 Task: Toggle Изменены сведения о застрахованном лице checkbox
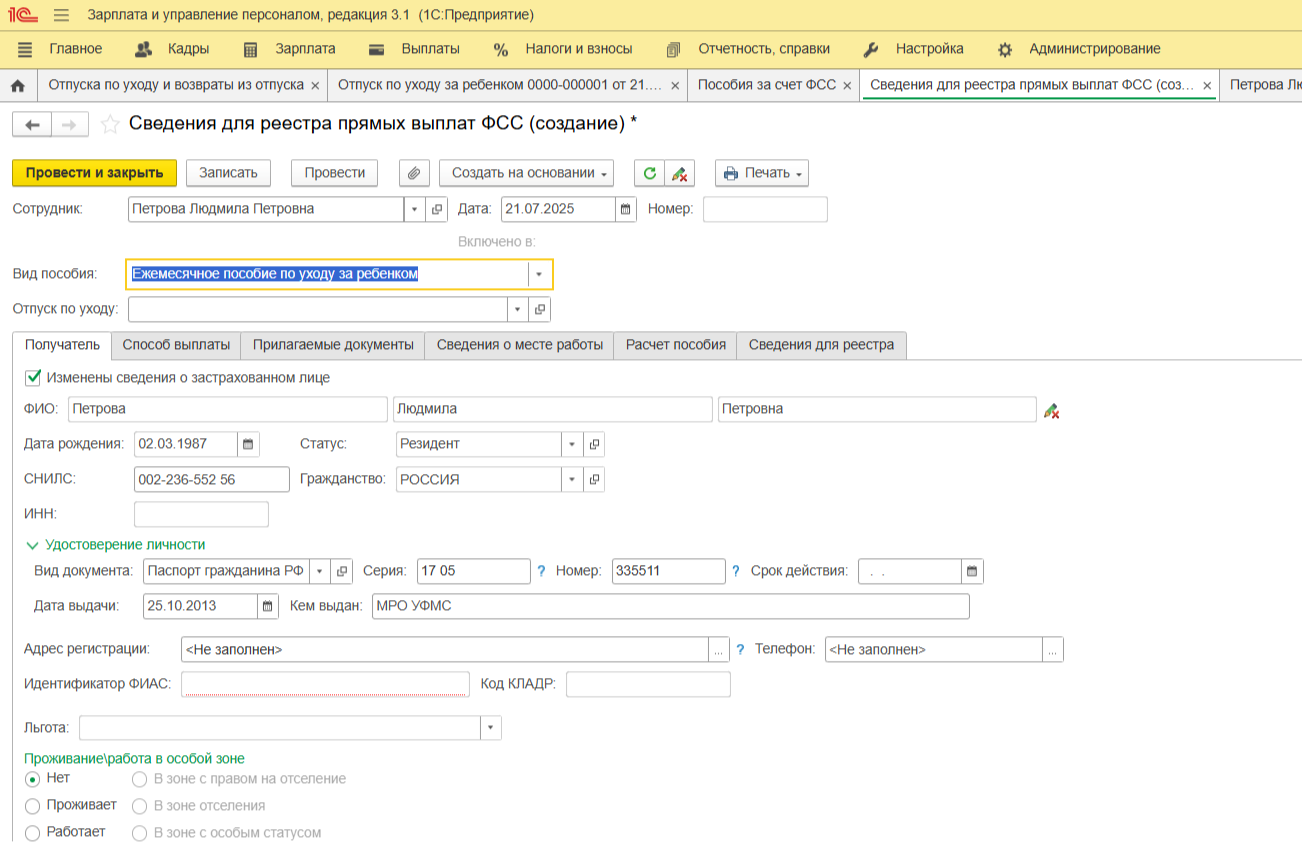pyautogui.click(x=33, y=378)
